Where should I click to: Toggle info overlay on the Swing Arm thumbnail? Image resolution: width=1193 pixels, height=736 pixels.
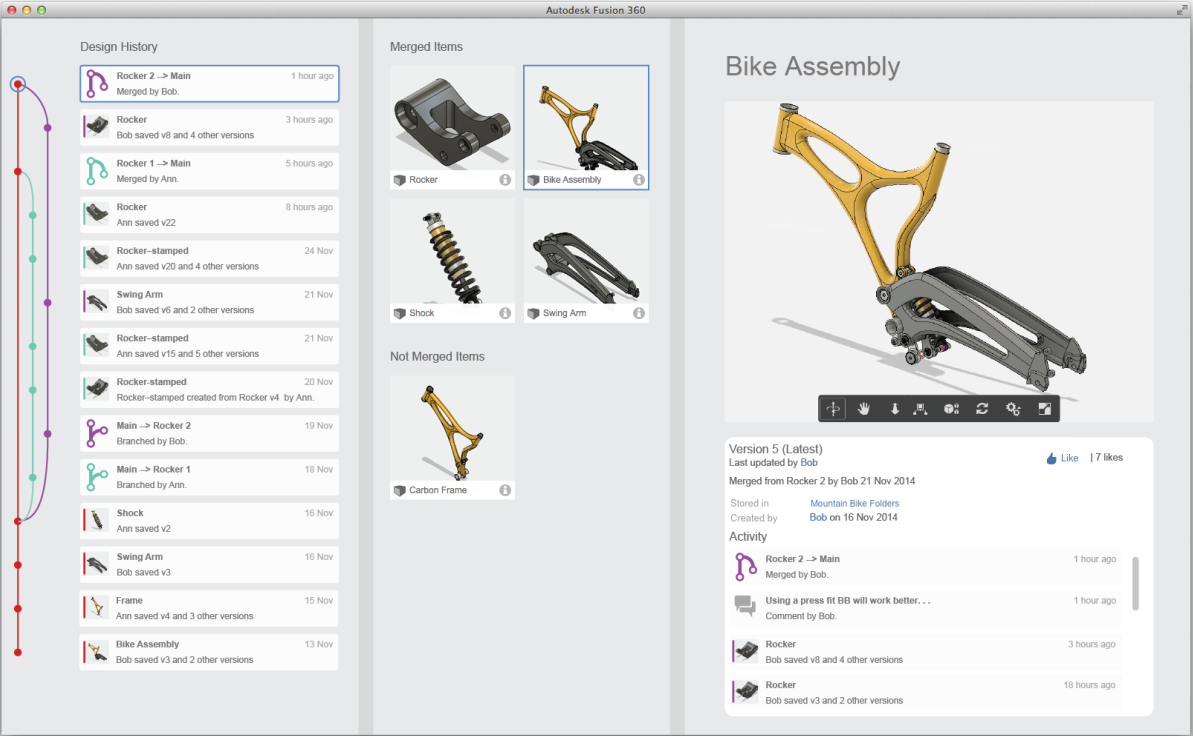point(639,313)
